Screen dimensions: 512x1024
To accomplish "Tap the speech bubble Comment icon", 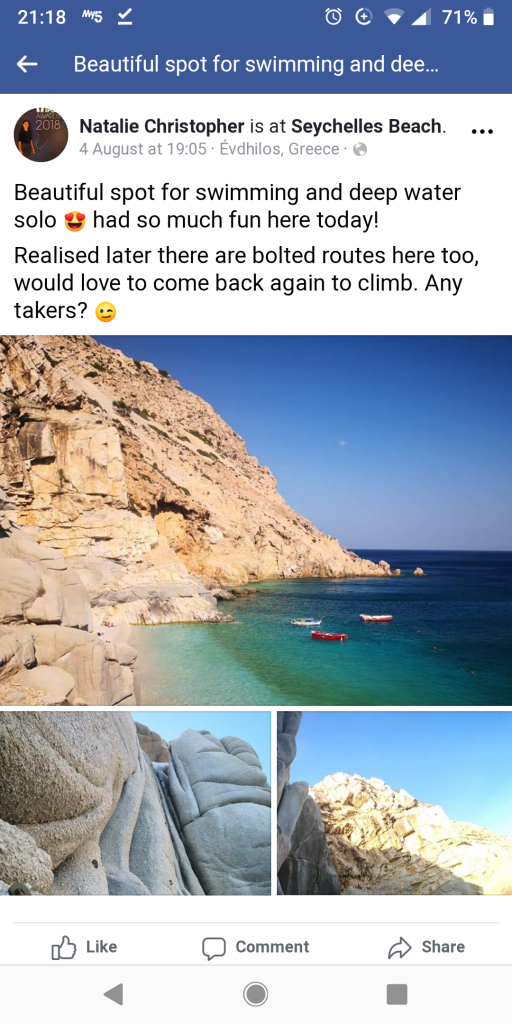I will [x=214, y=948].
